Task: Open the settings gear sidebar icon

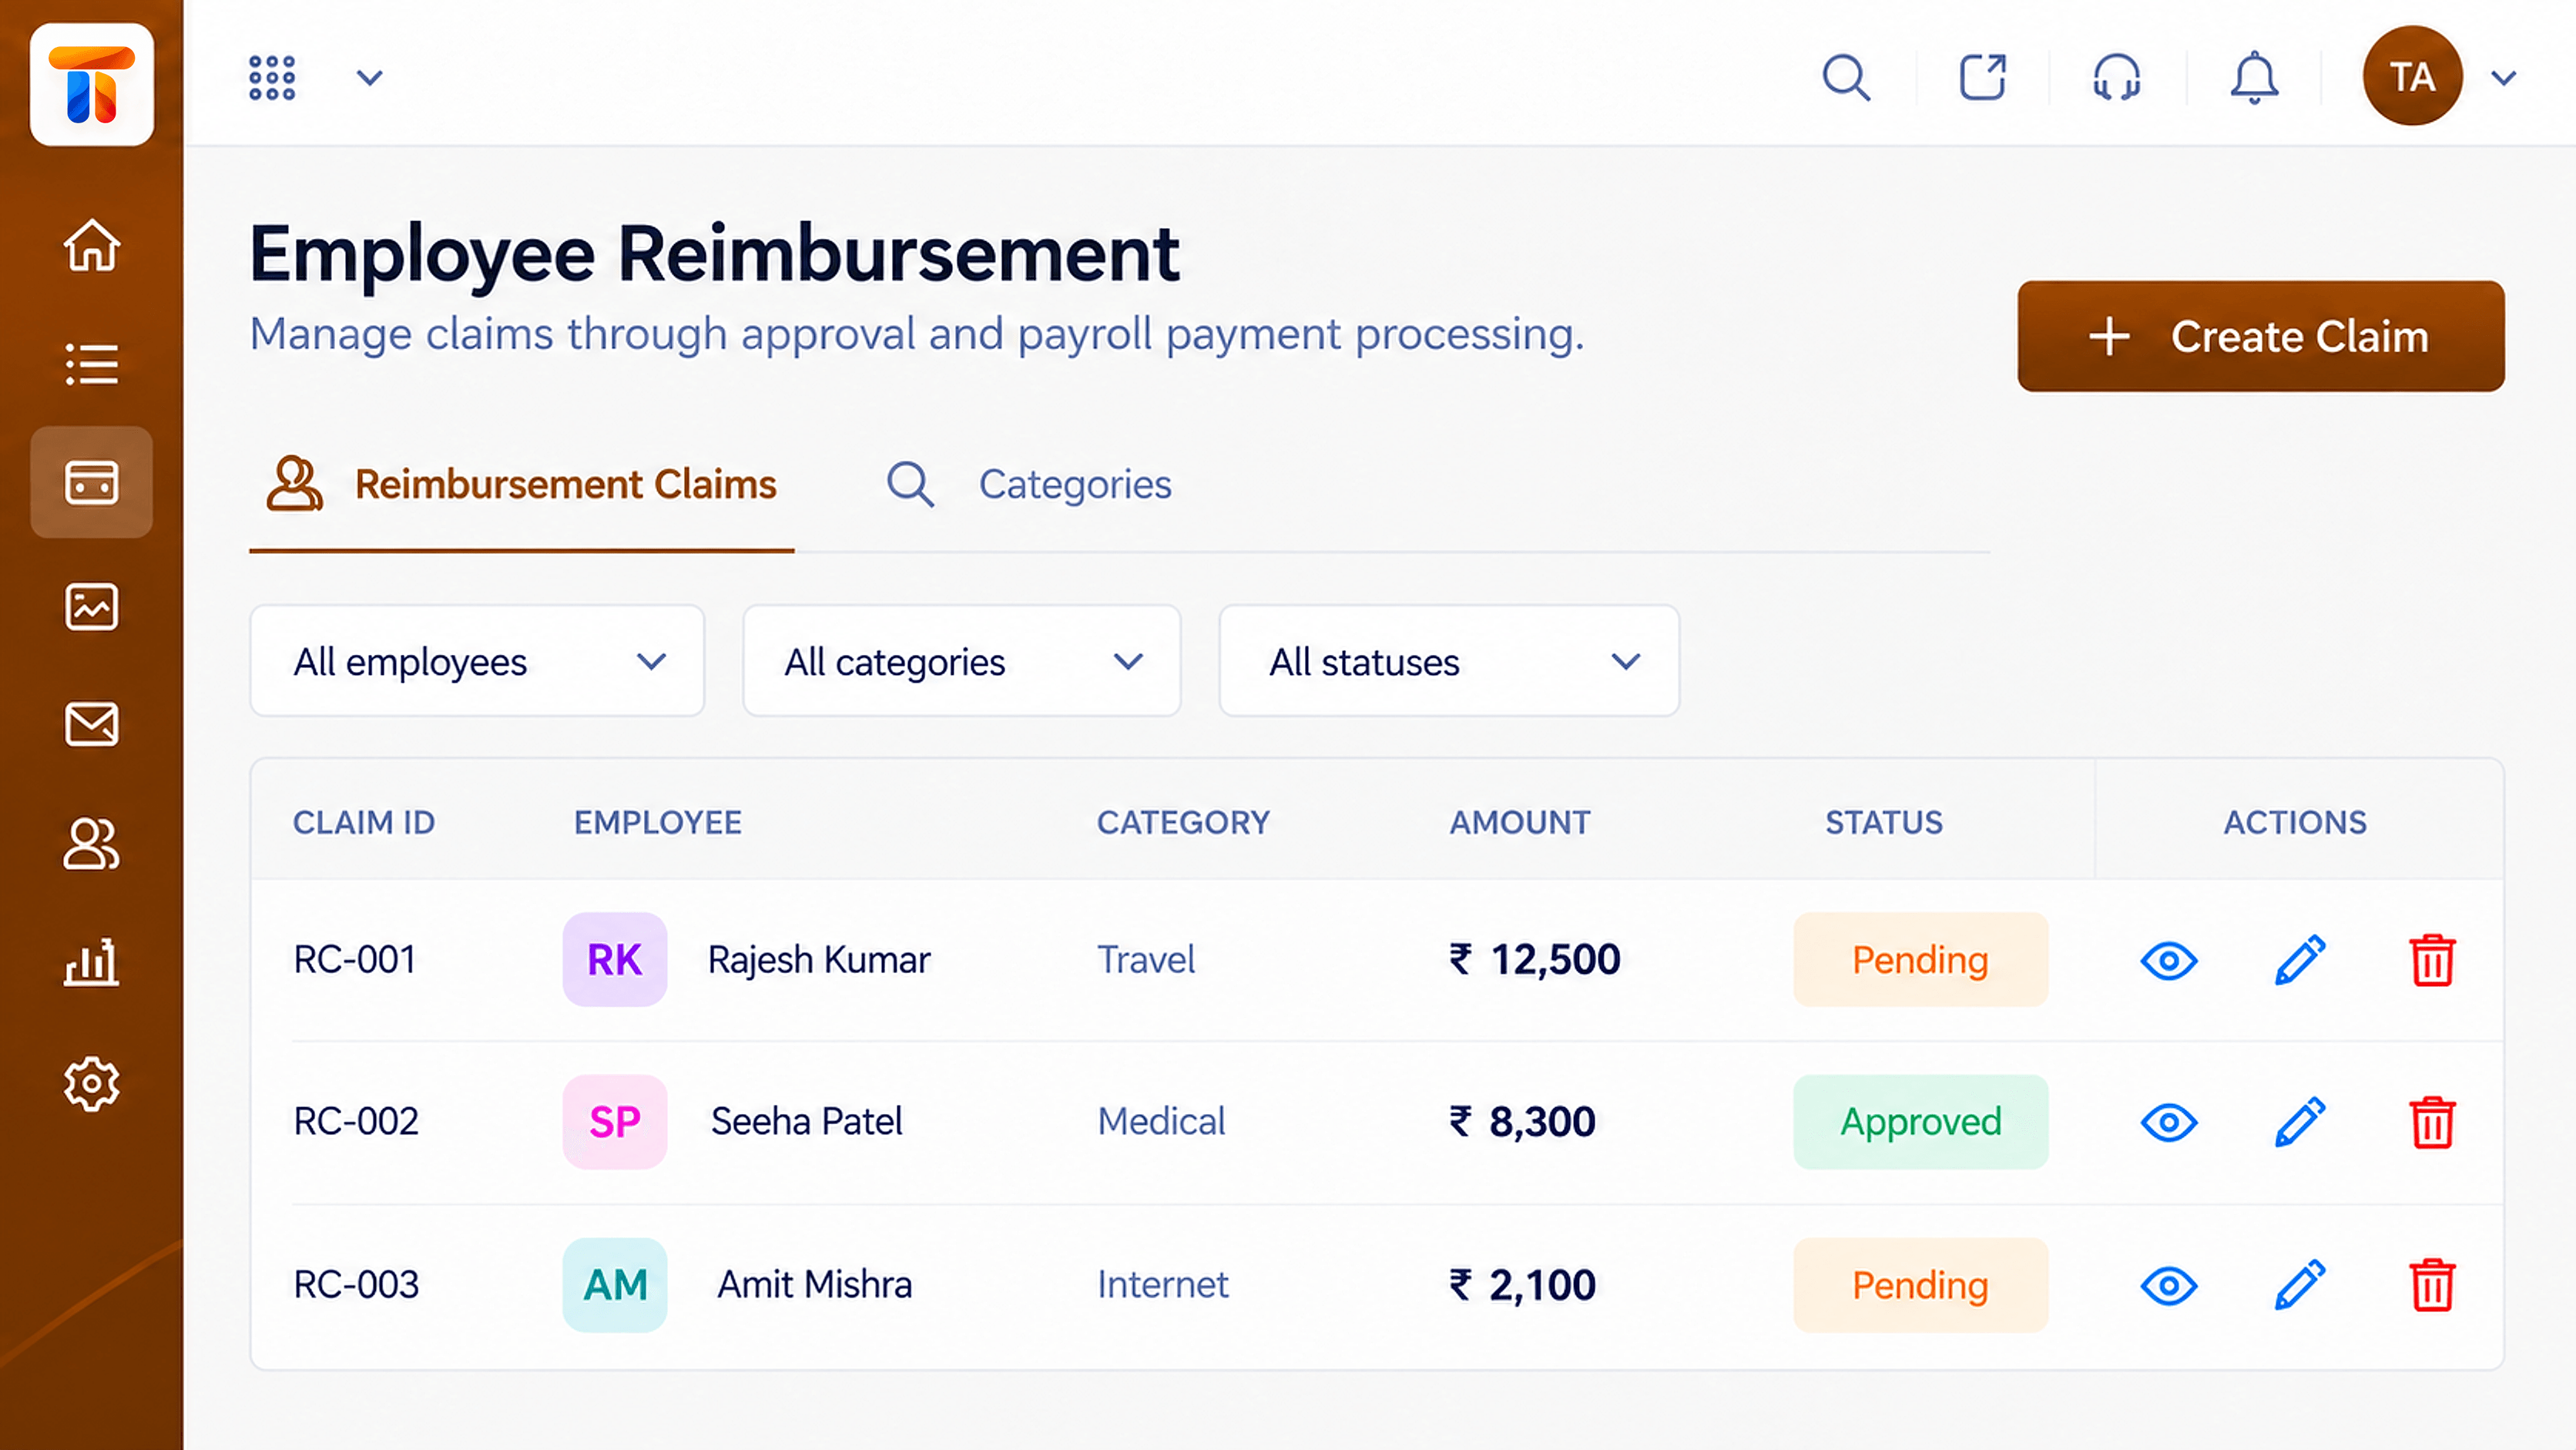Action: (x=92, y=1084)
